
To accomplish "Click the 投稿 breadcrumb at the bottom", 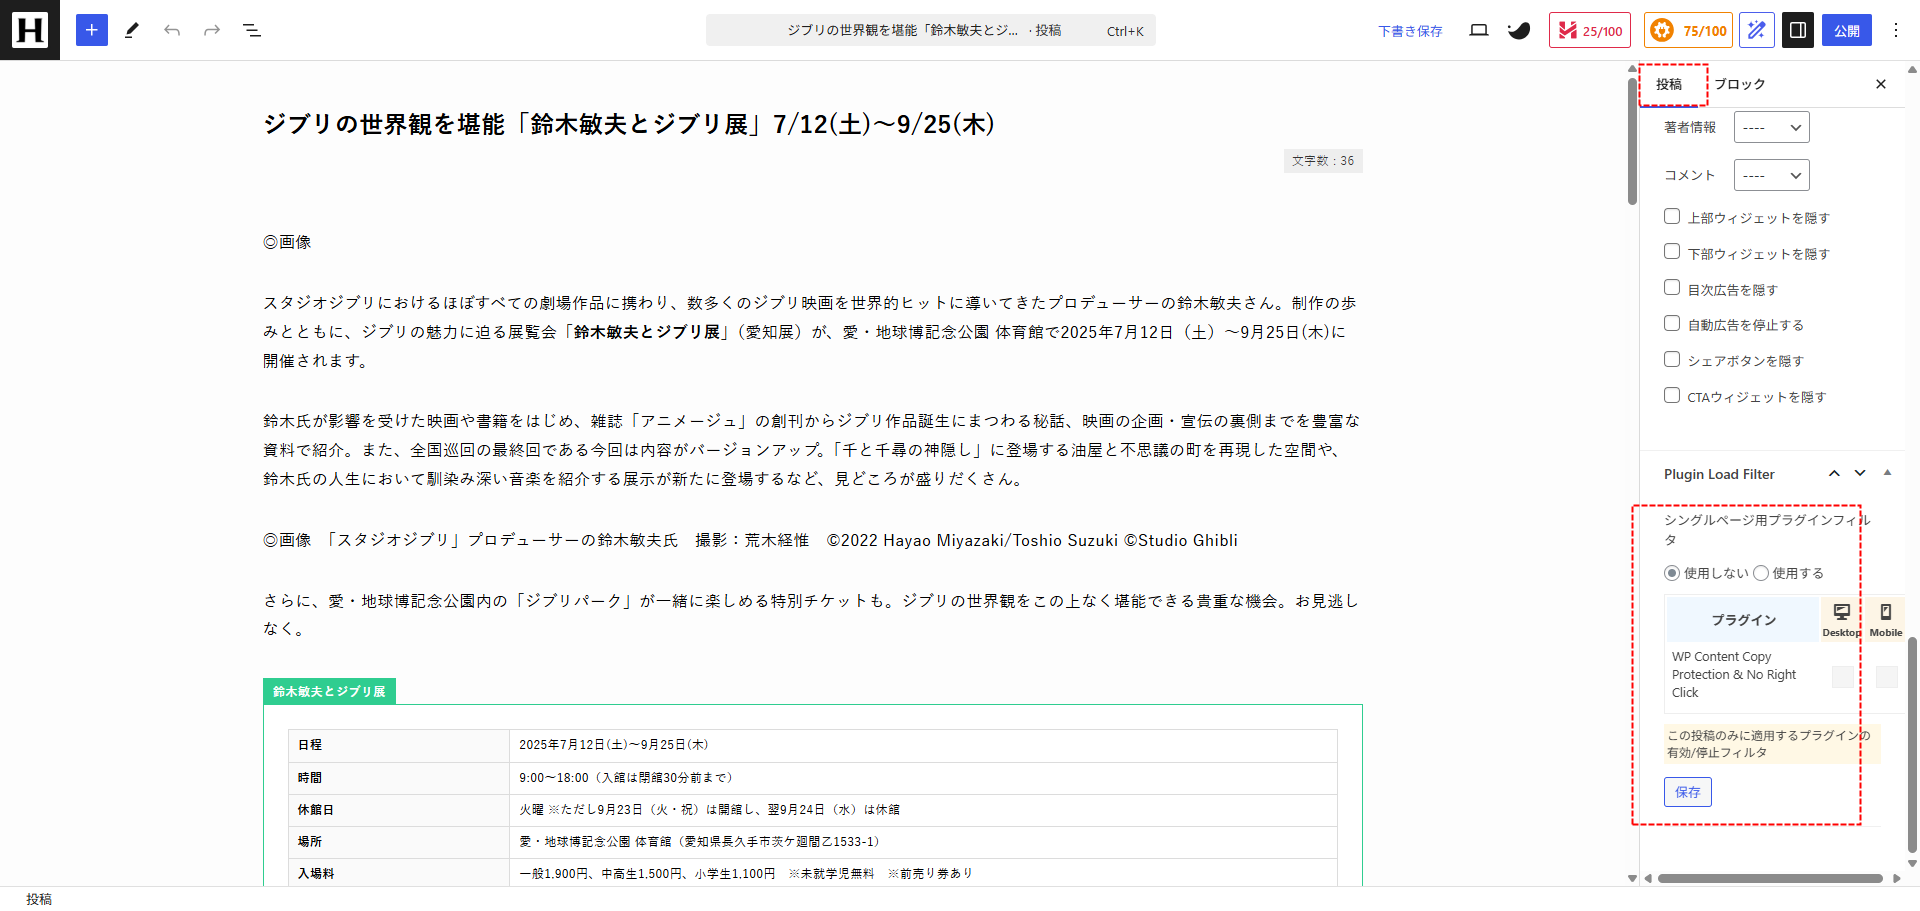I will tap(39, 899).
